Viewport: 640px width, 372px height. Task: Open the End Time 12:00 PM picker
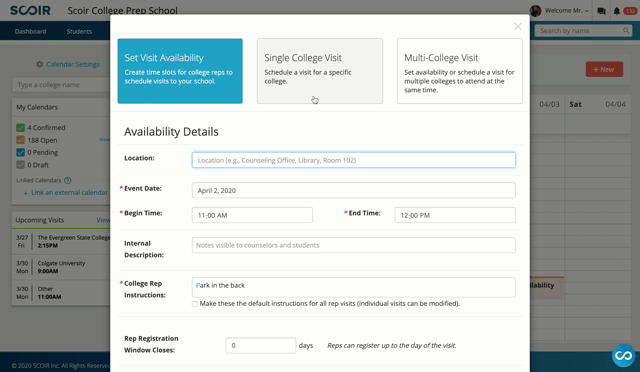[x=455, y=215]
